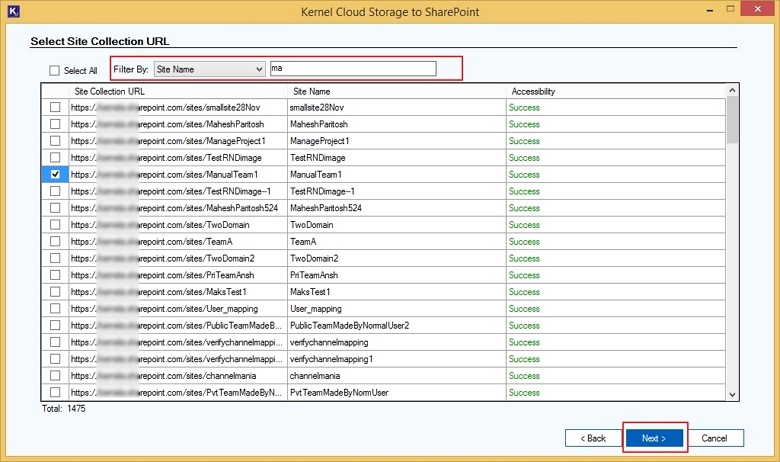Click the Cancel button
The image size is (780, 462).
point(714,438)
